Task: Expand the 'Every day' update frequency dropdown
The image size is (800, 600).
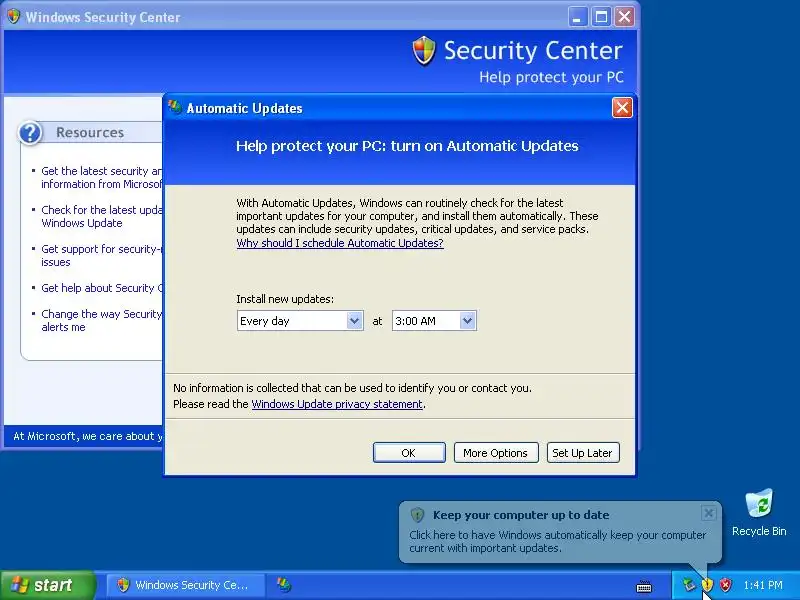Action: 354,321
